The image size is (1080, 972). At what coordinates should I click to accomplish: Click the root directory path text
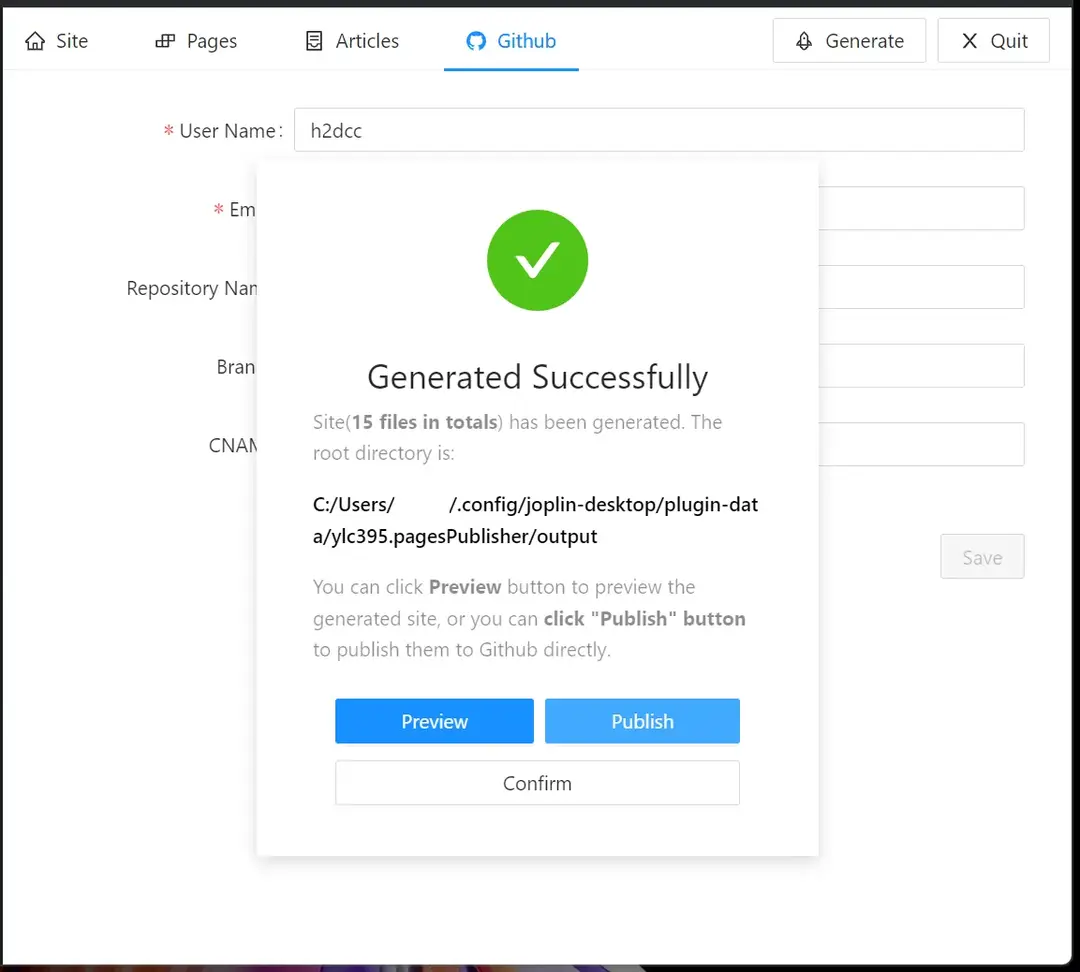(537, 519)
